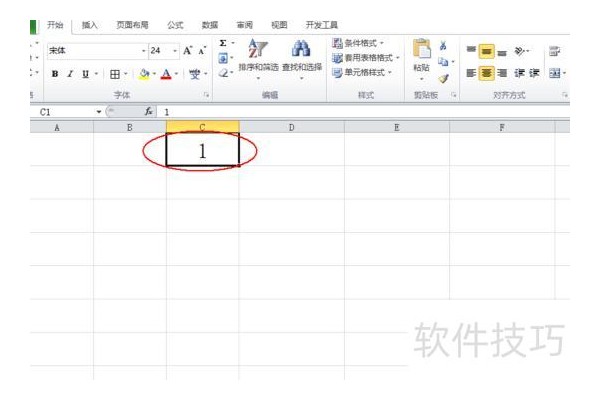Open 套用表格格式 table format menu
Viewport: 600px width, 400px height.
coord(366,58)
